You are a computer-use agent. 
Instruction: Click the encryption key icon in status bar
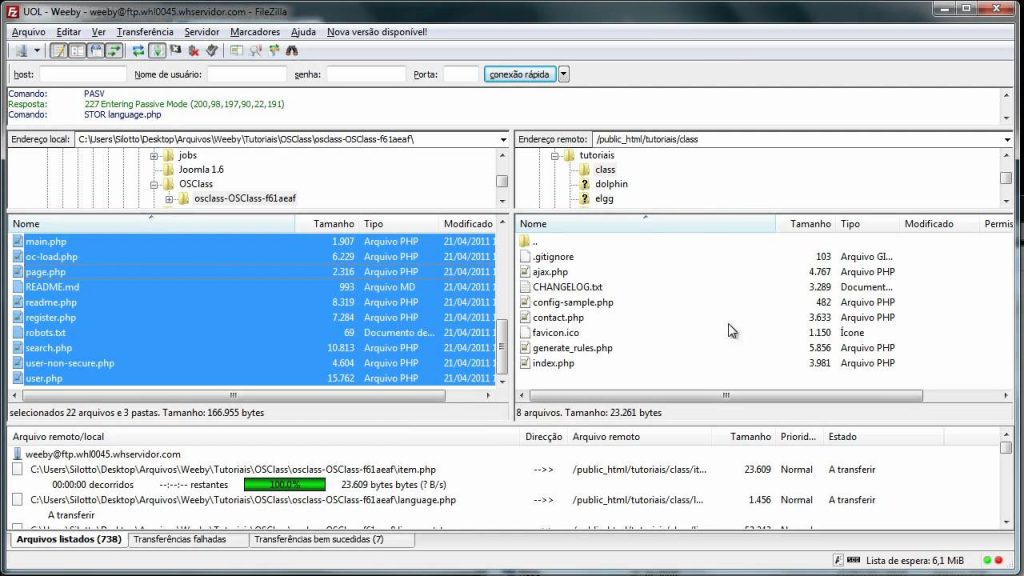point(838,560)
